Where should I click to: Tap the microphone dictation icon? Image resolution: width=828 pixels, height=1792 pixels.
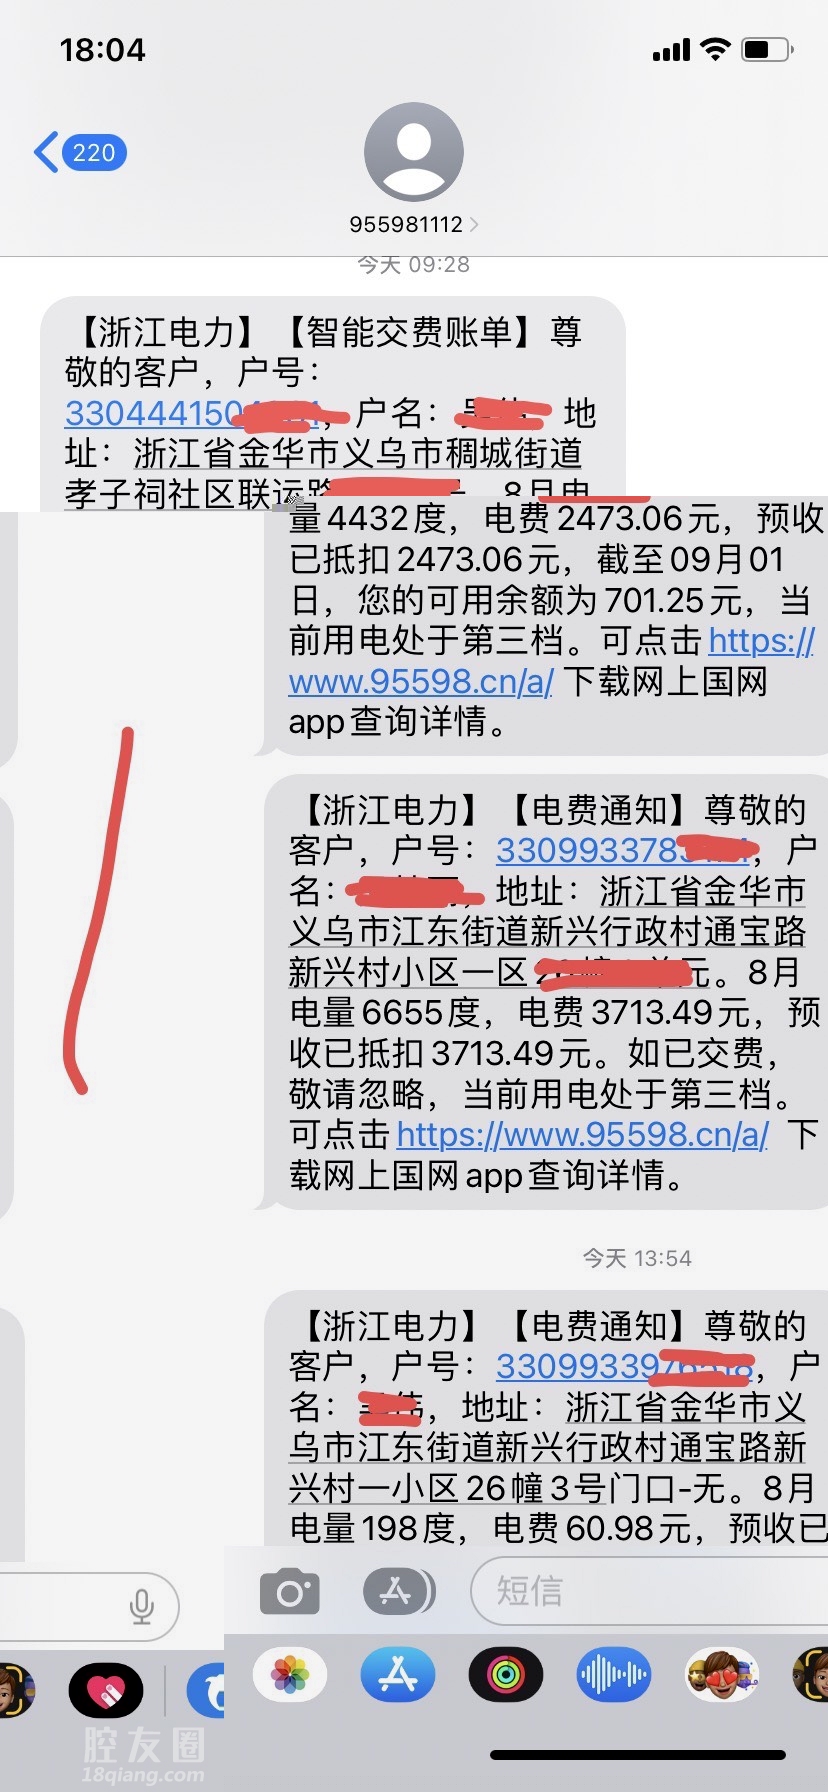[142, 1607]
